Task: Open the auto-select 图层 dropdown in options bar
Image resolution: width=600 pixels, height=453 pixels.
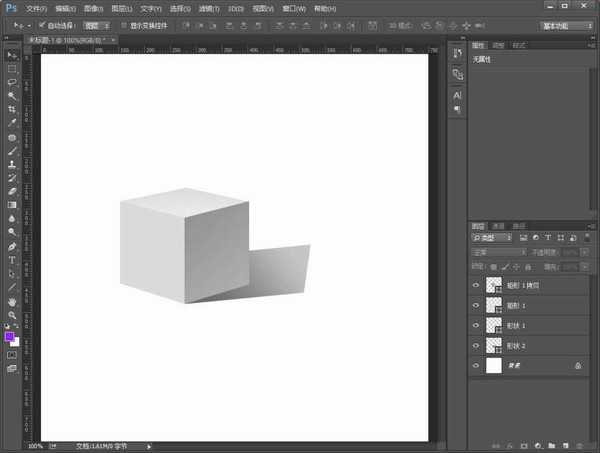Action: pyautogui.click(x=97, y=25)
